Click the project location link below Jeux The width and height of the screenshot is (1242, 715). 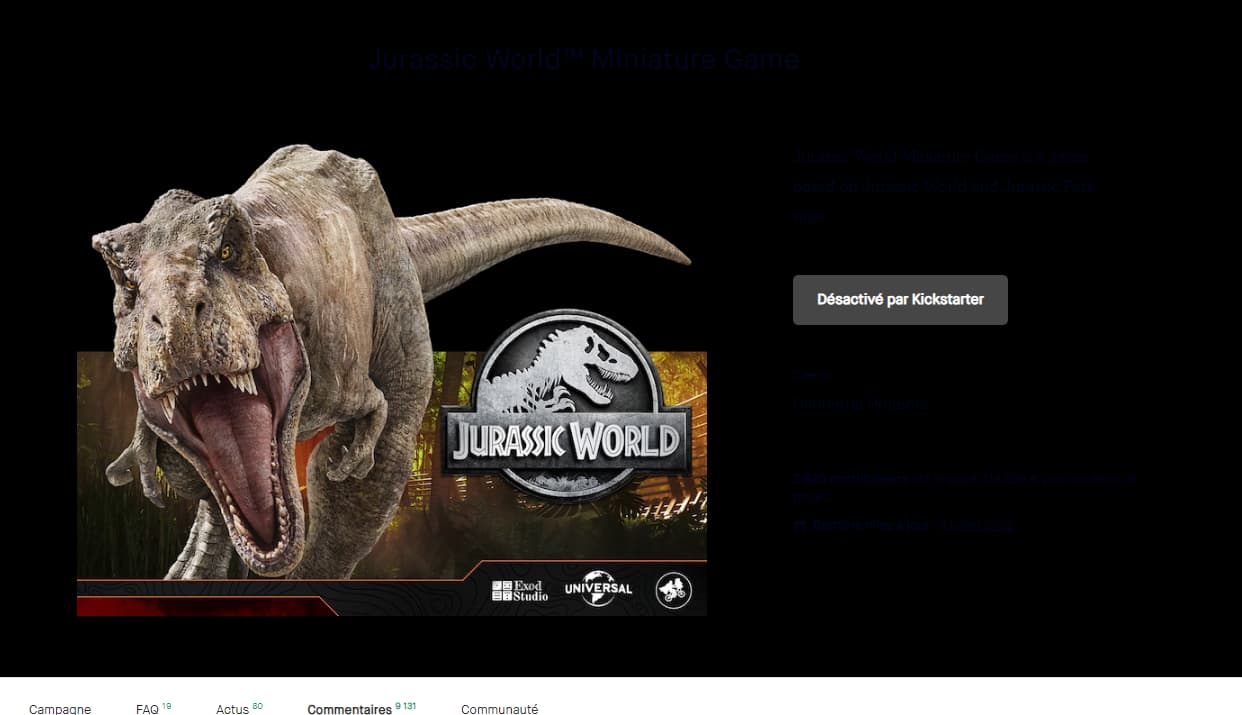point(861,404)
